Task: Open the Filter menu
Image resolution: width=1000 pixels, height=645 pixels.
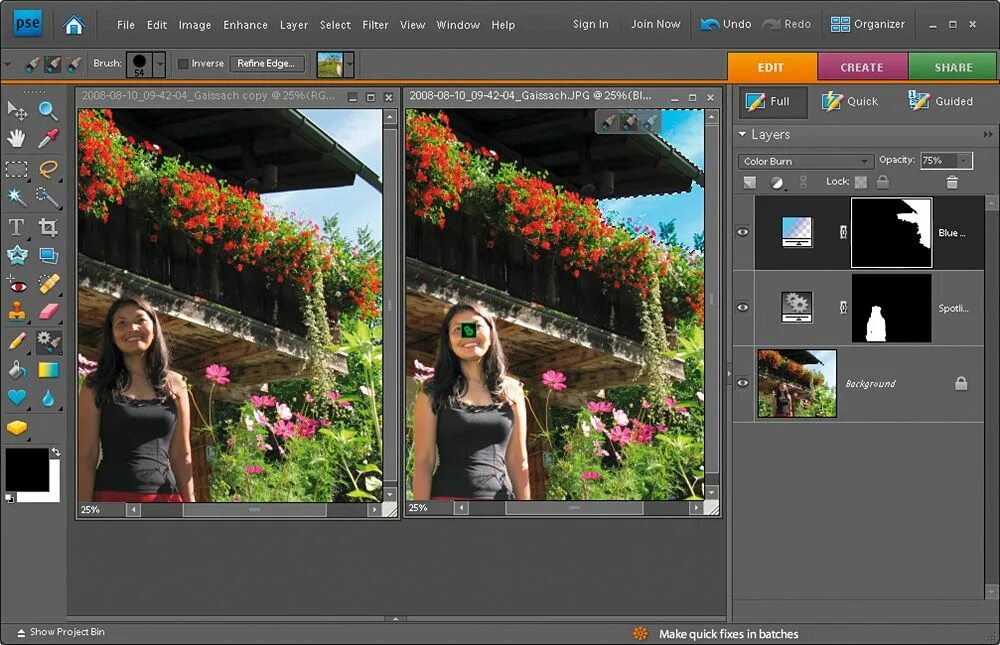Action: point(375,25)
